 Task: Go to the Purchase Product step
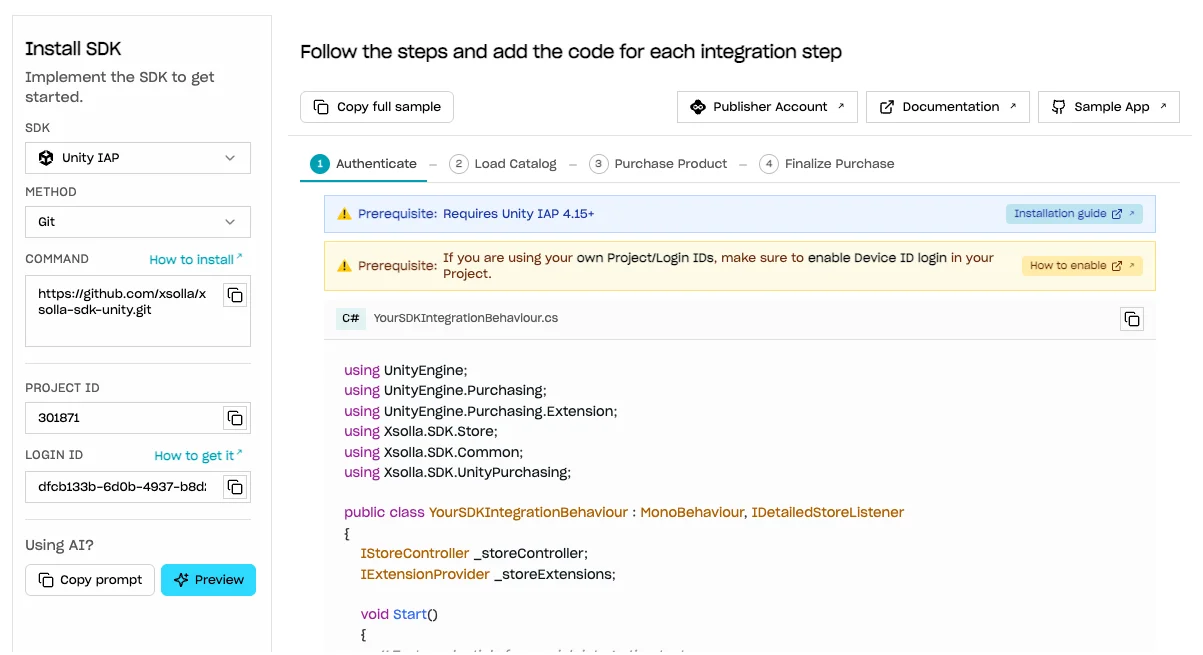tap(658, 164)
